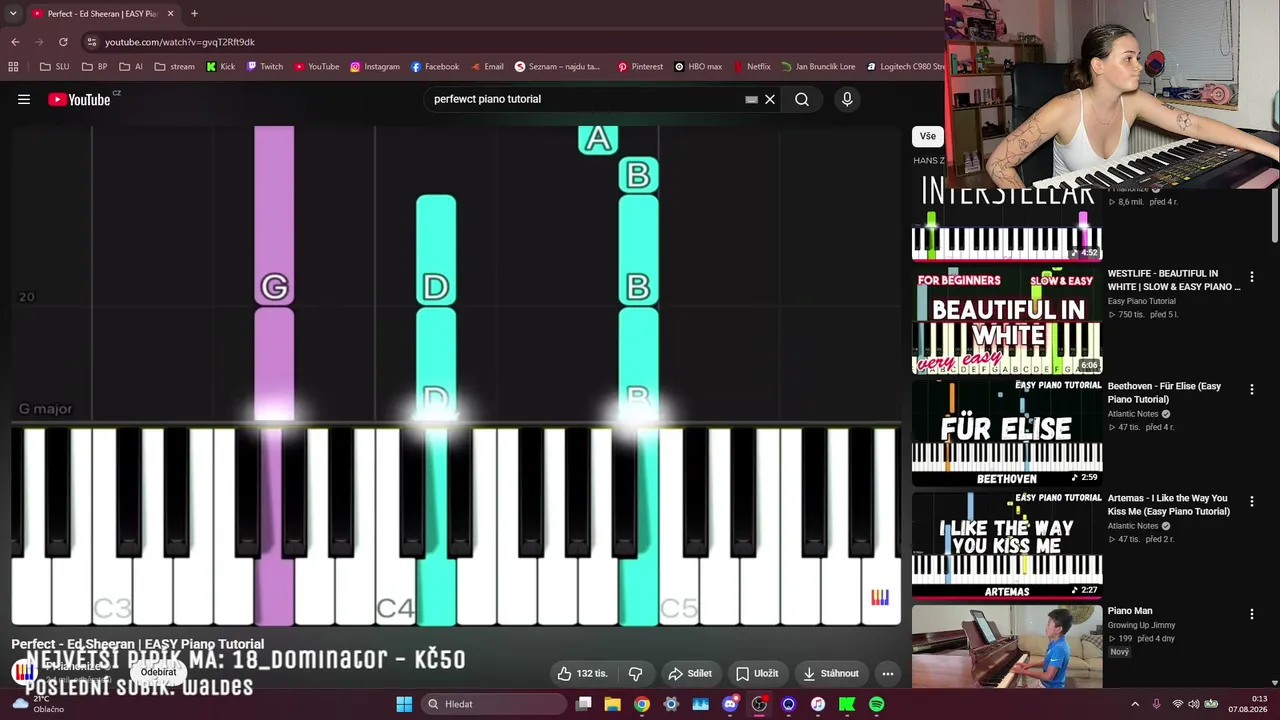Close the Perfect - Ed Sheeran tab
The image size is (1280, 720).
coord(170,14)
